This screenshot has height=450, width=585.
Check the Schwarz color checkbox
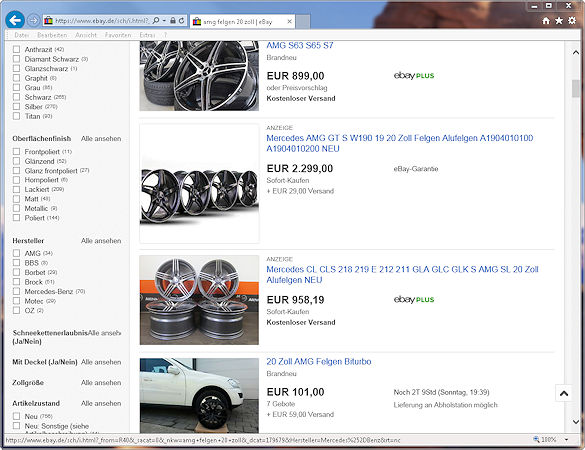pyautogui.click(x=16, y=97)
